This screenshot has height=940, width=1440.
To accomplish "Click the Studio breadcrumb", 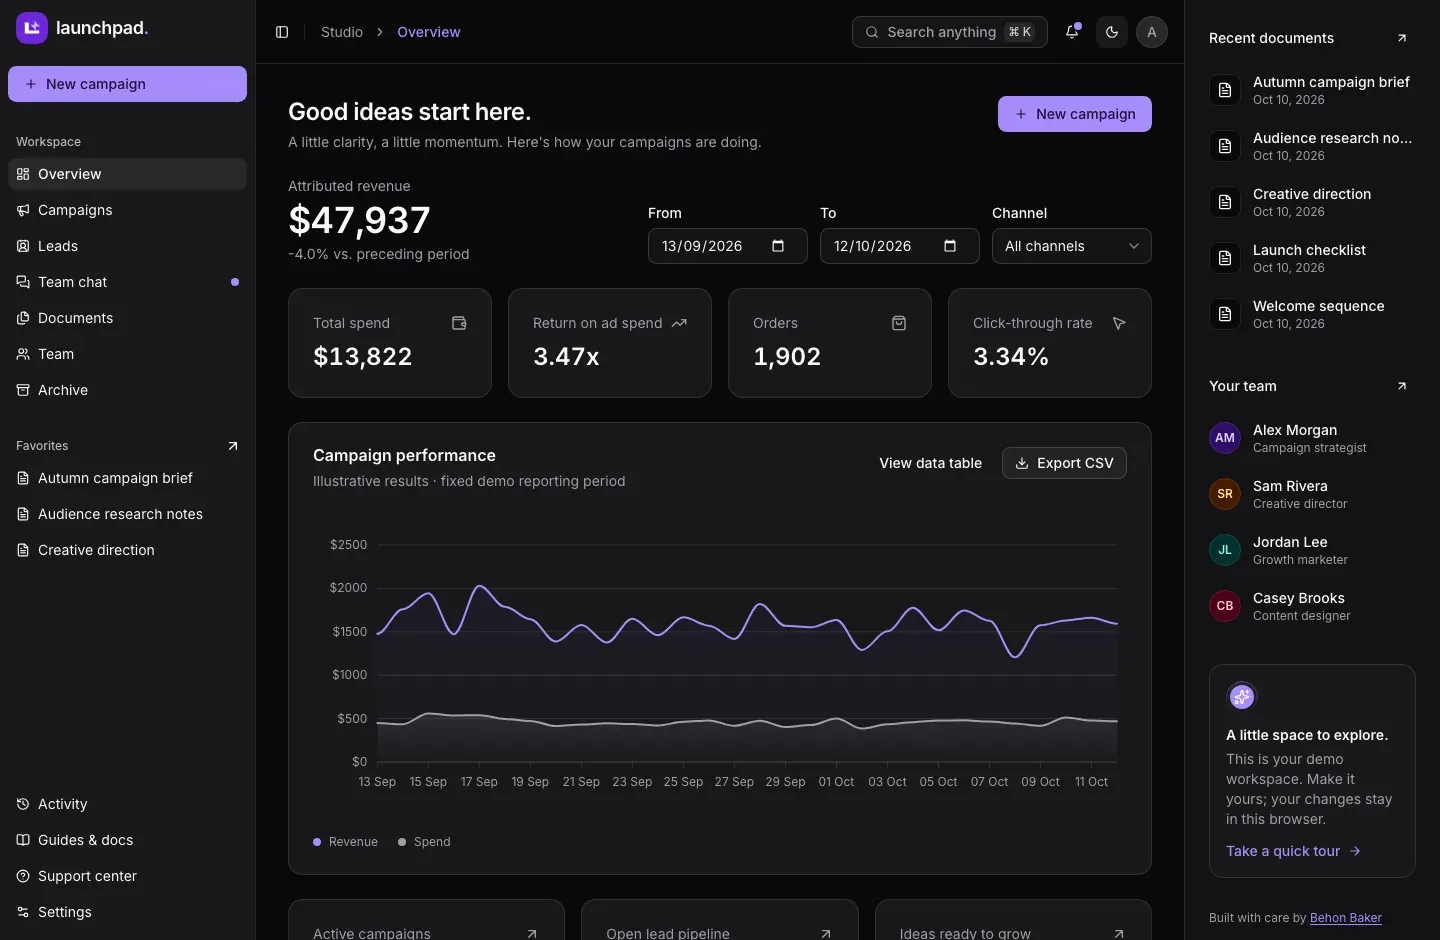I will coord(342,32).
